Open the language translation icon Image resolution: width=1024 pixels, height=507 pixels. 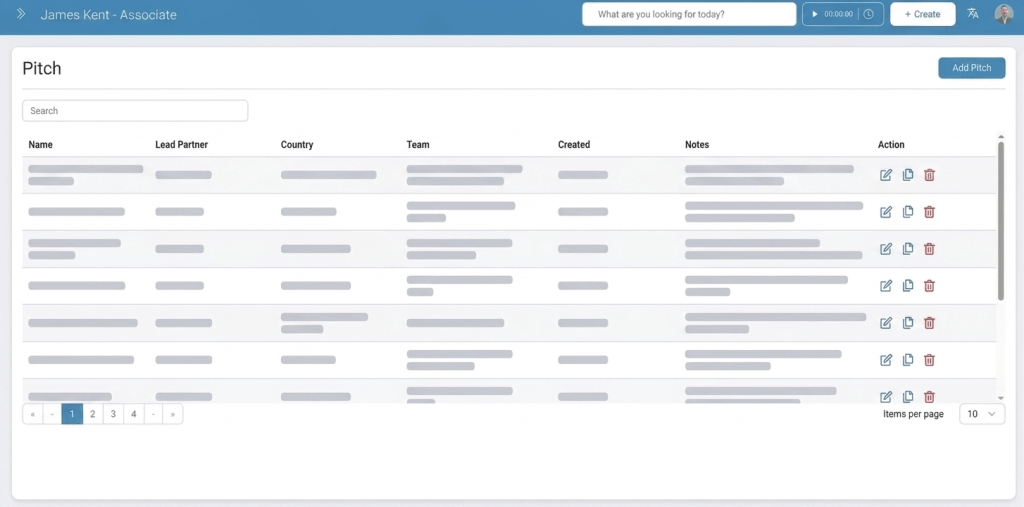tap(973, 14)
